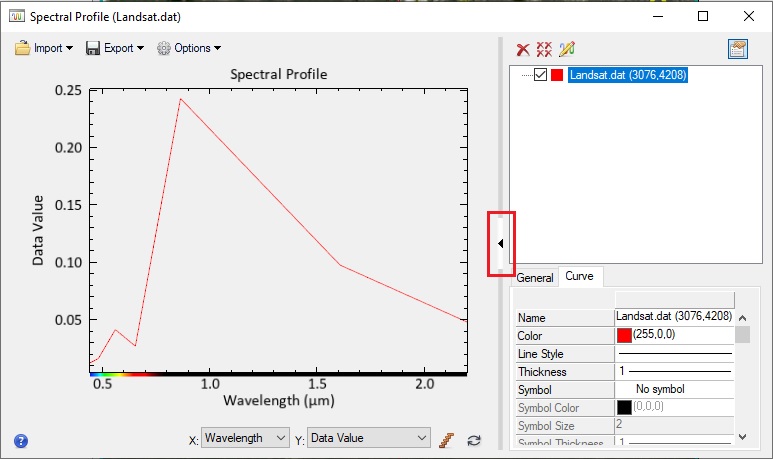Click the properties panel icon at top right
773x459 pixels.
tap(738, 49)
